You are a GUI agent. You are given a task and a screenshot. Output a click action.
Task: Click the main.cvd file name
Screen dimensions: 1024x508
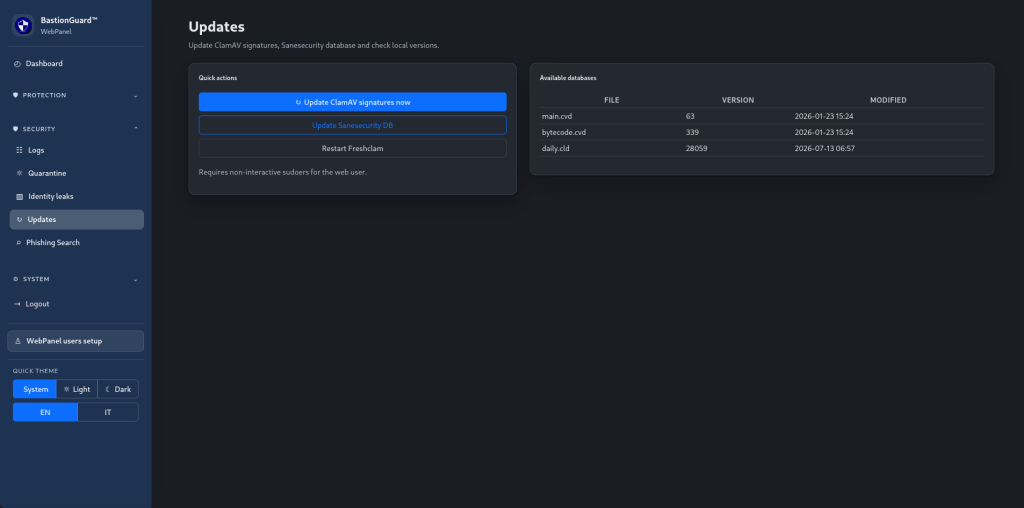click(x=557, y=116)
